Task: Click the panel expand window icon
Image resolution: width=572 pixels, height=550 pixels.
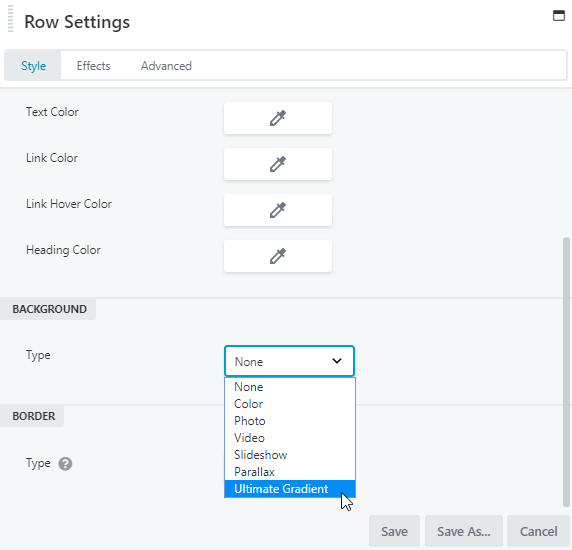Action: click(x=559, y=16)
